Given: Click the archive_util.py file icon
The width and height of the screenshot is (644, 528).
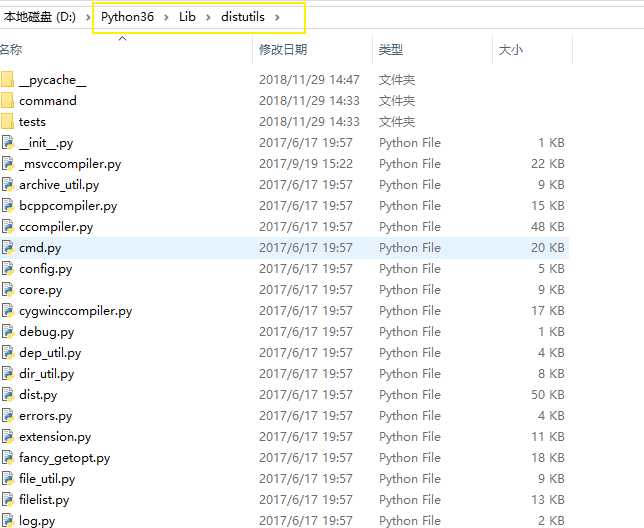Looking at the screenshot, I should click(7, 184).
